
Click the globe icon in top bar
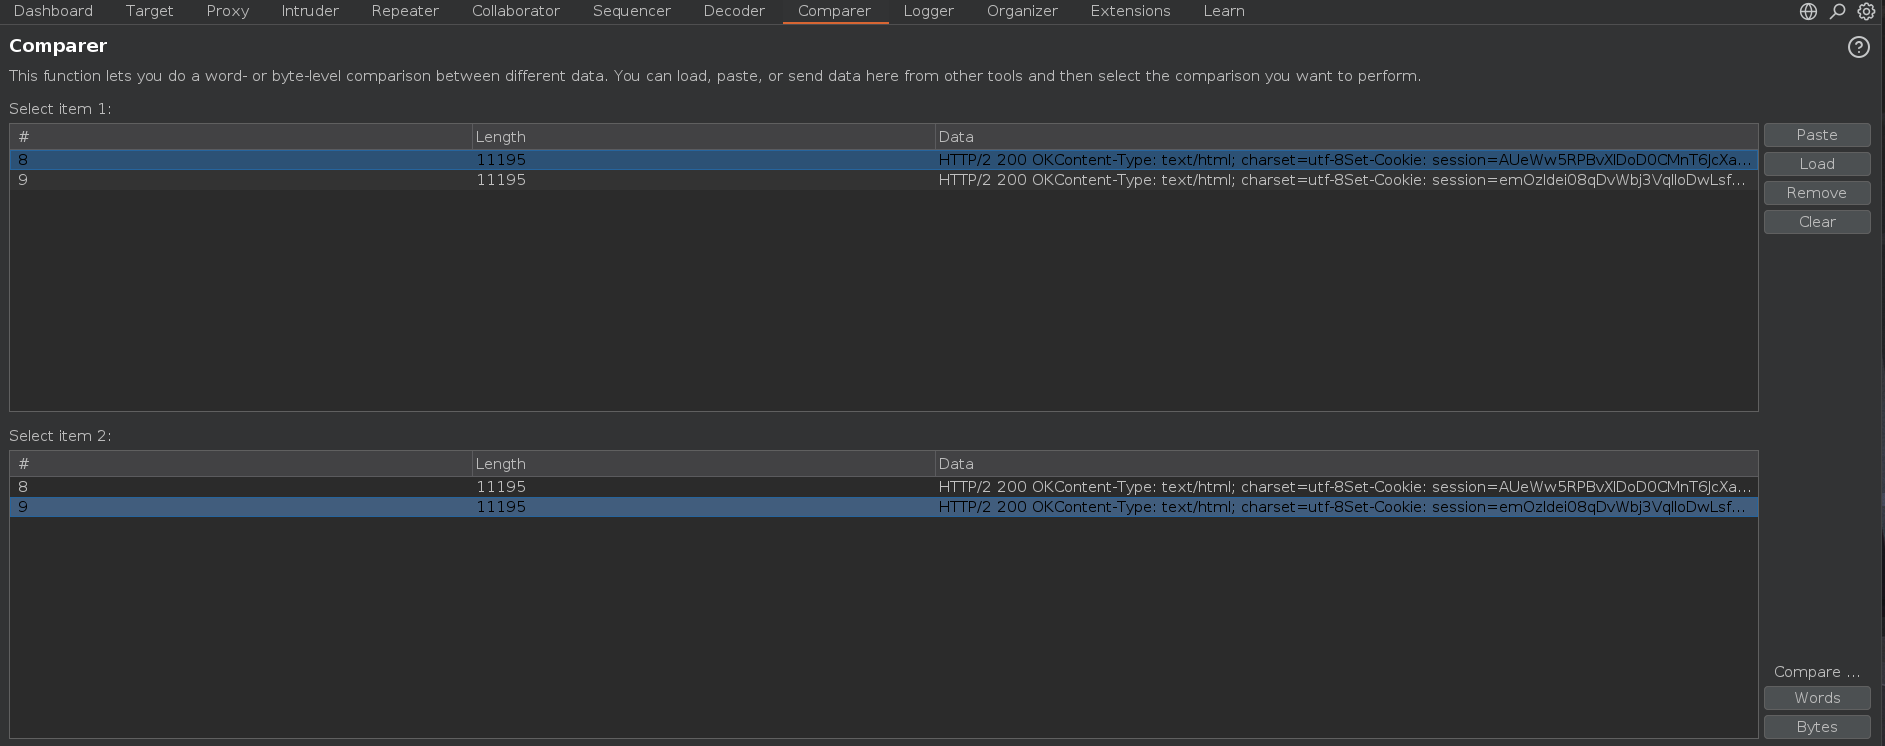point(1808,11)
